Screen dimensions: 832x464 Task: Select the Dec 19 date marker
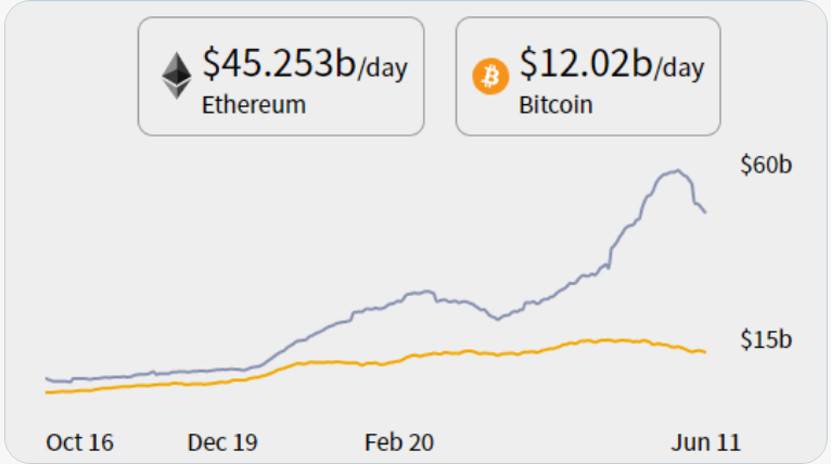[x=221, y=442]
